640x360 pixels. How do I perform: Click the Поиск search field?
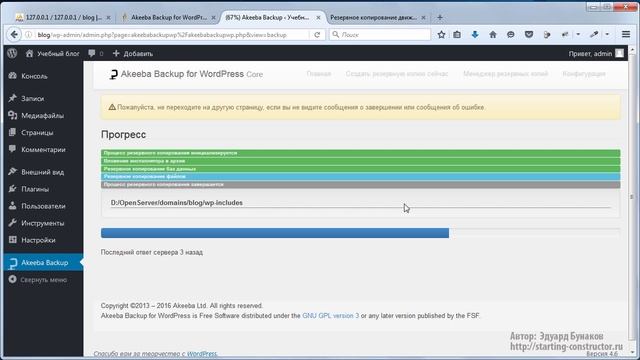pyautogui.click(x=380, y=35)
